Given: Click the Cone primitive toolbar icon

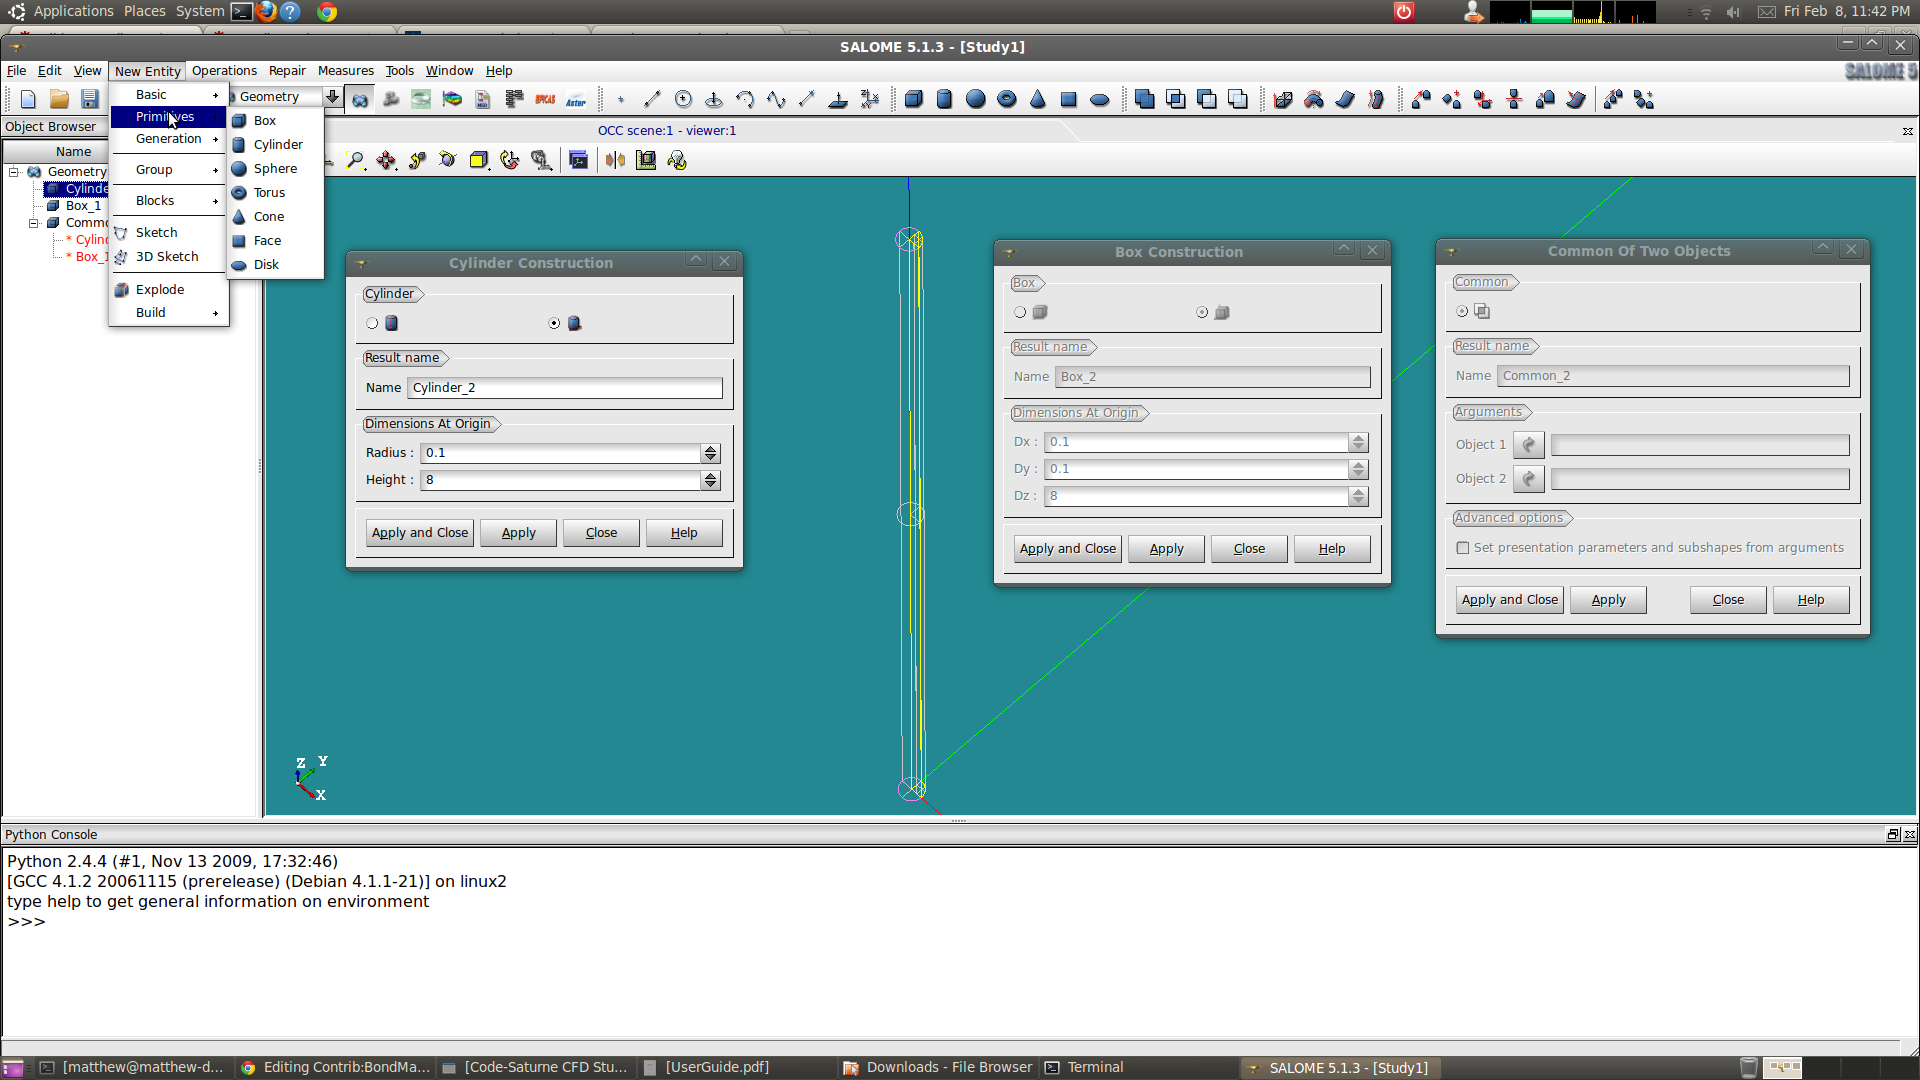Looking at the screenshot, I should (1038, 99).
